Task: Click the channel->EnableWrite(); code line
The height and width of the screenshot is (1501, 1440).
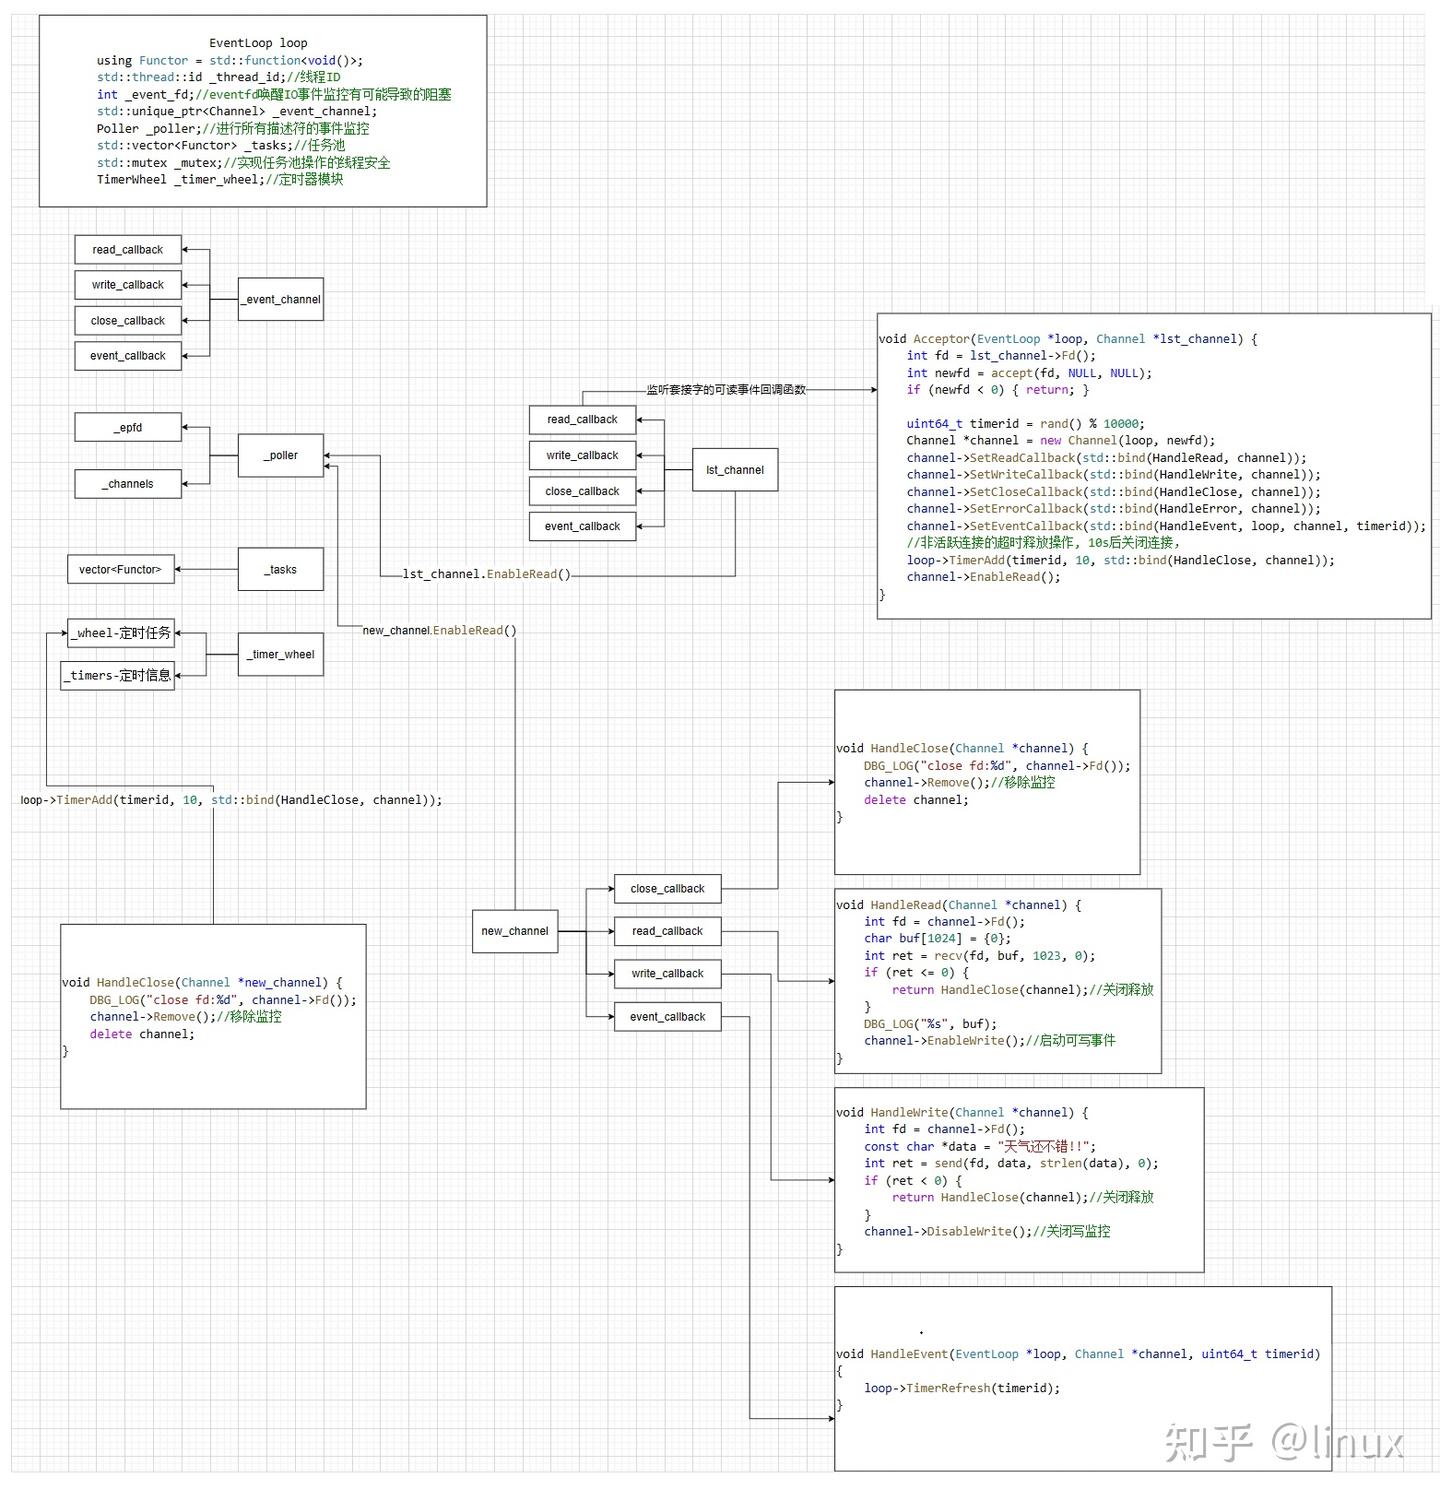Action: click(x=990, y=1040)
